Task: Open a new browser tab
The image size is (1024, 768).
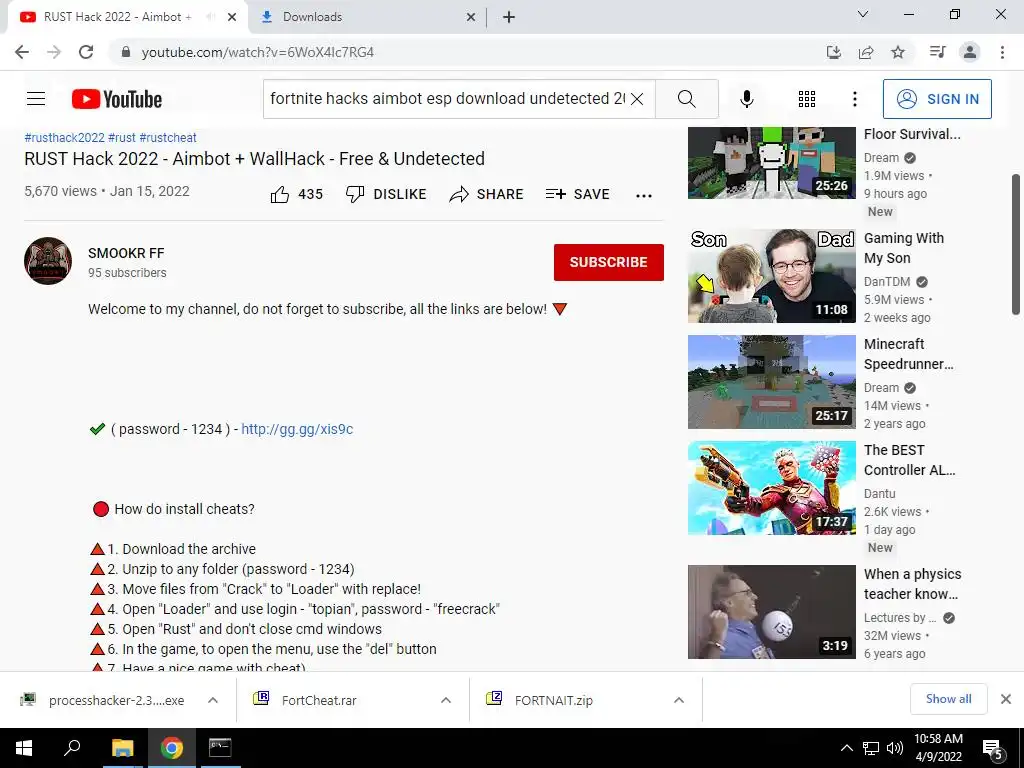Action: [509, 17]
